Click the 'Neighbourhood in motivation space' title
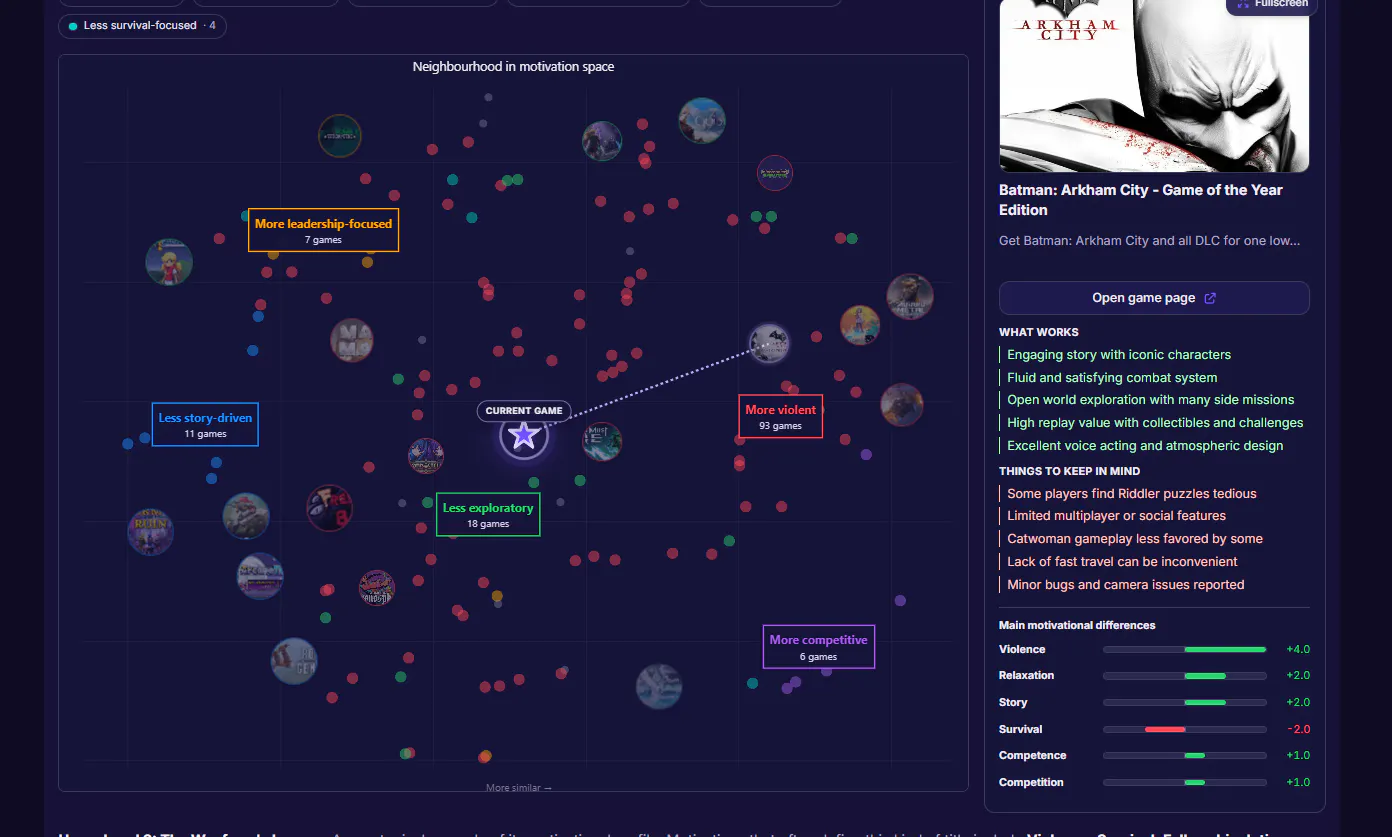 514,67
